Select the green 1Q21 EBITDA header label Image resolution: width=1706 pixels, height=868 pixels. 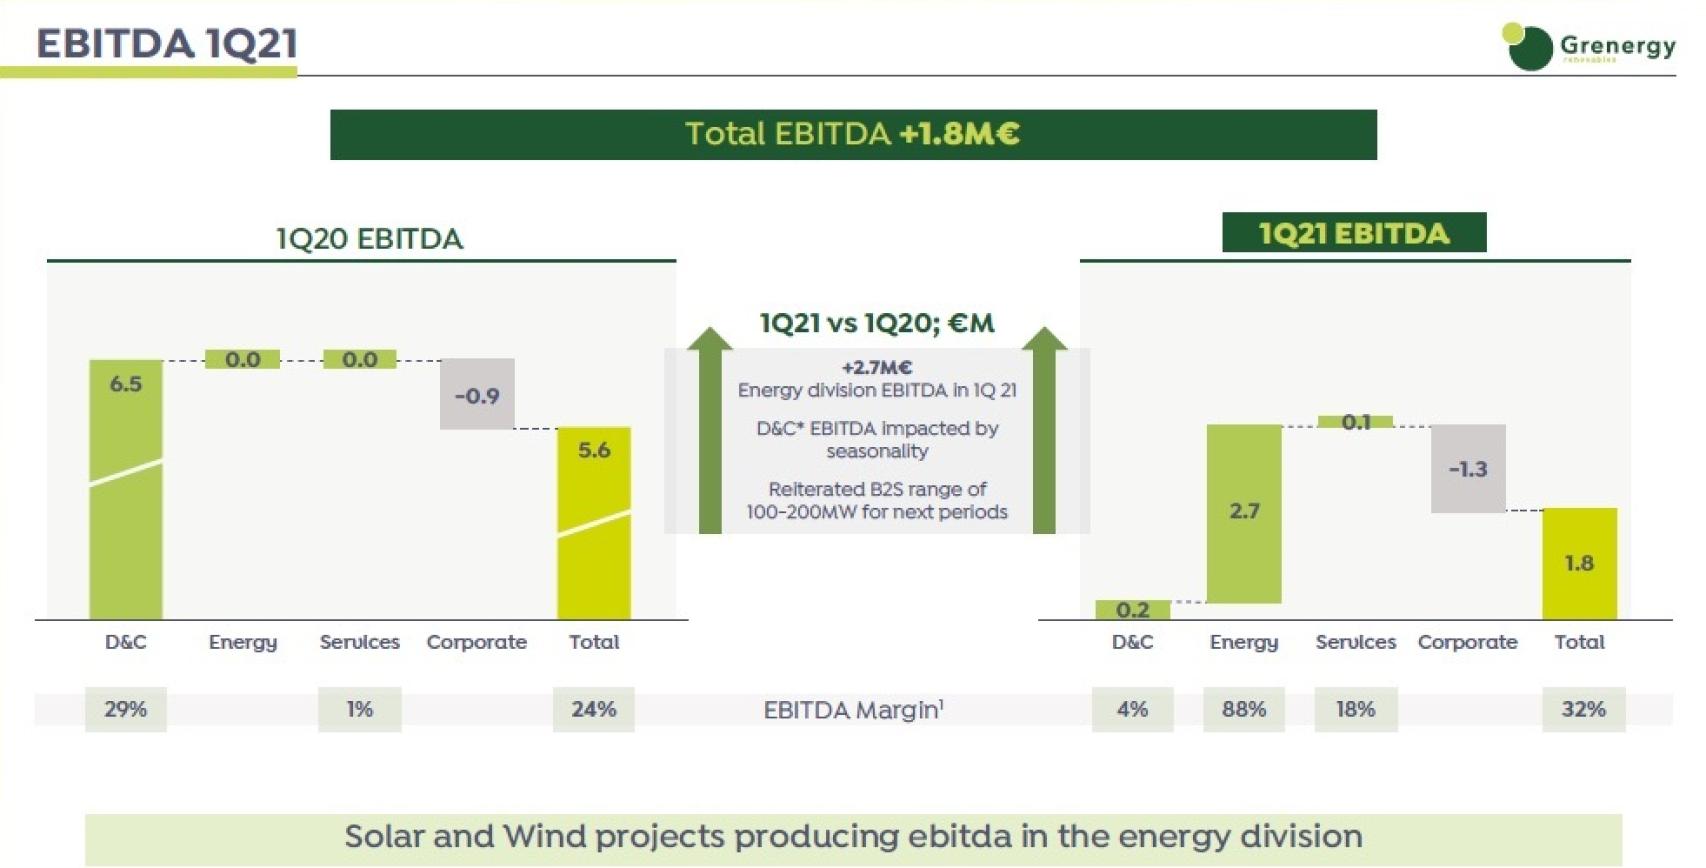(1353, 233)
